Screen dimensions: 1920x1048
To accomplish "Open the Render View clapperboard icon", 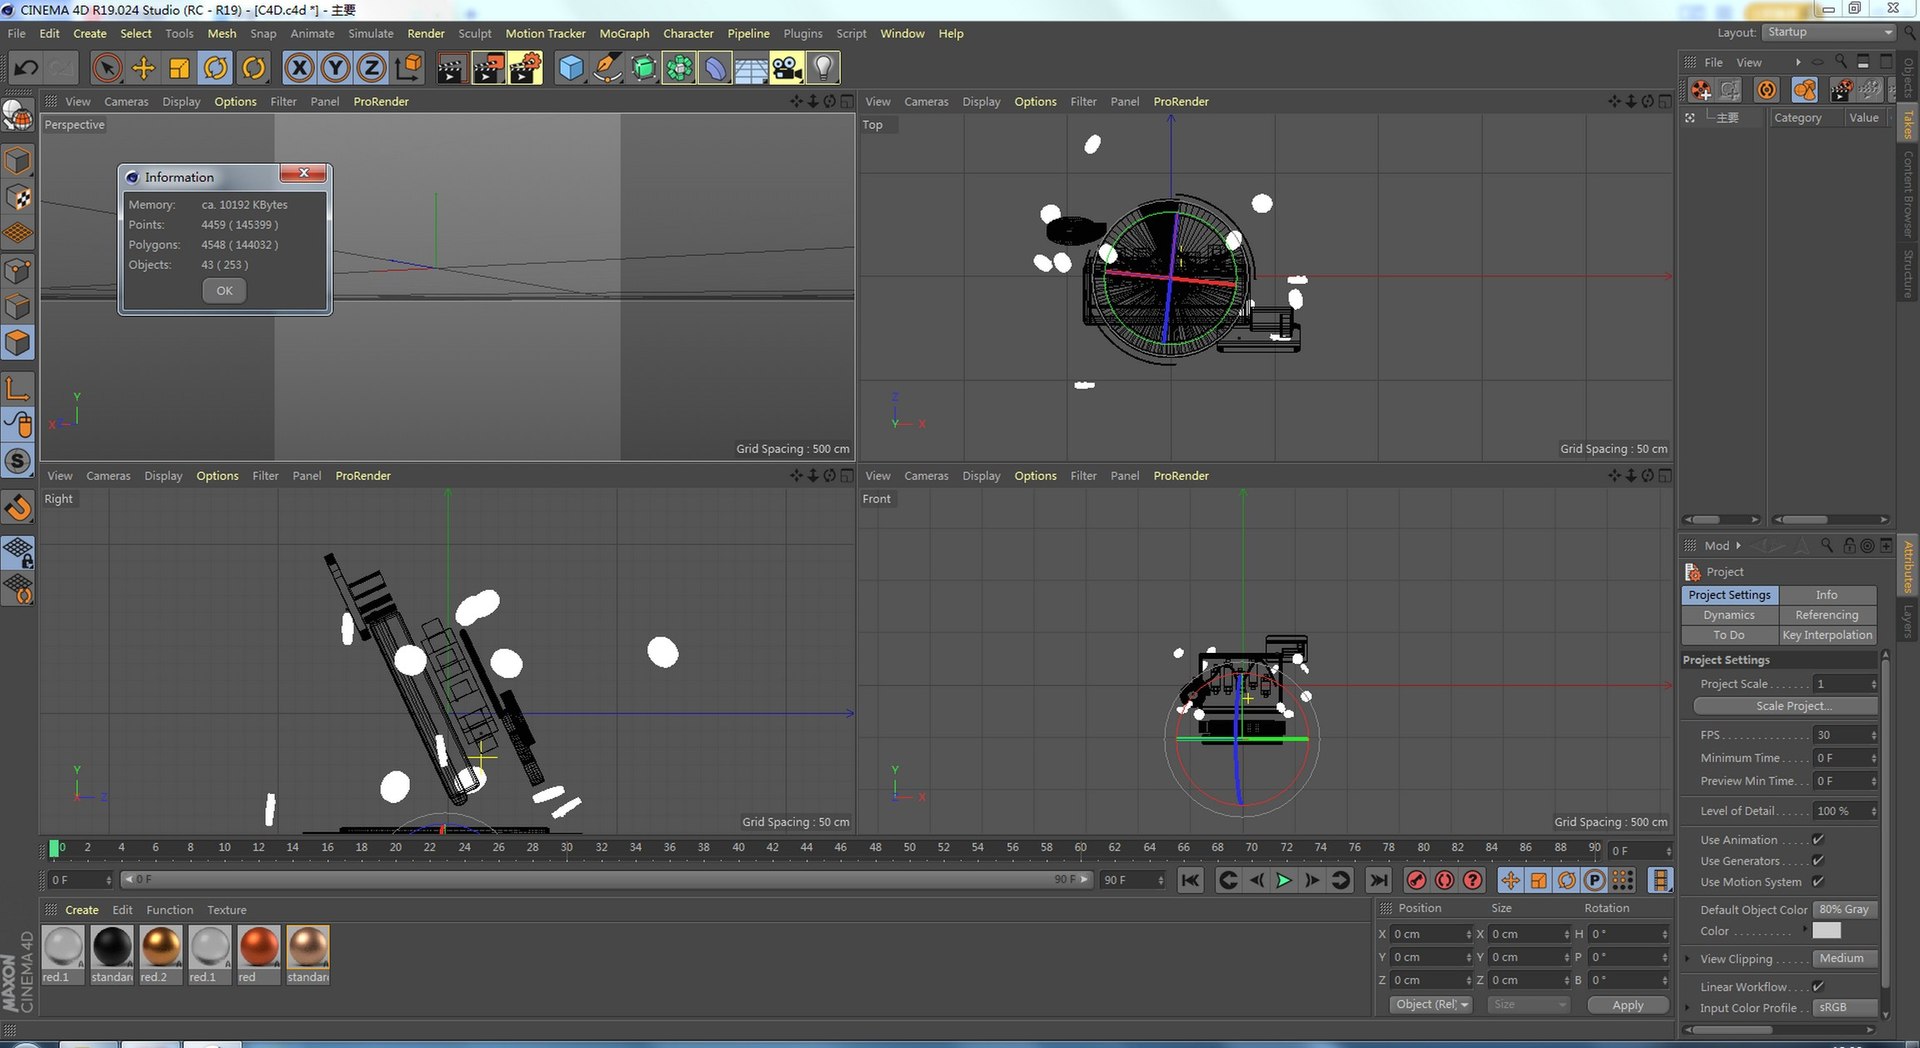I will point(451,68).
